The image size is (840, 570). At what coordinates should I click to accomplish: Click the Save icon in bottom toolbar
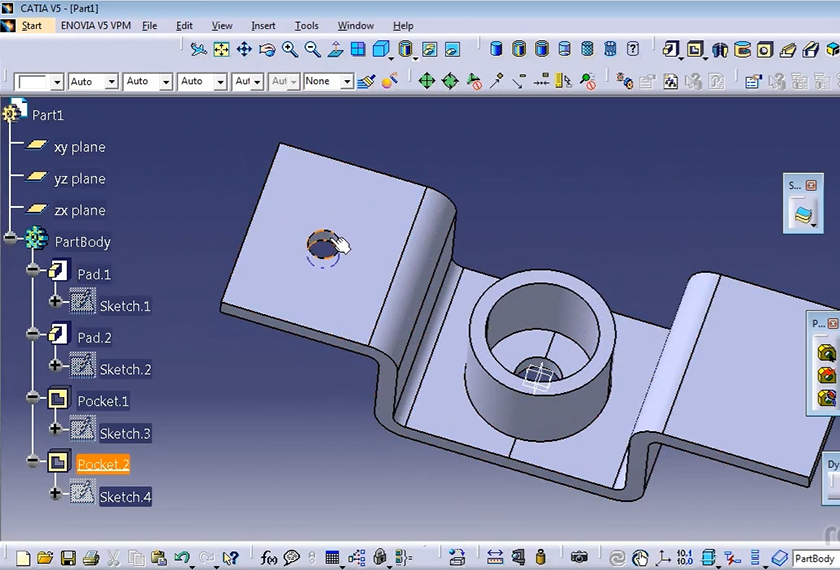[69, 558]
